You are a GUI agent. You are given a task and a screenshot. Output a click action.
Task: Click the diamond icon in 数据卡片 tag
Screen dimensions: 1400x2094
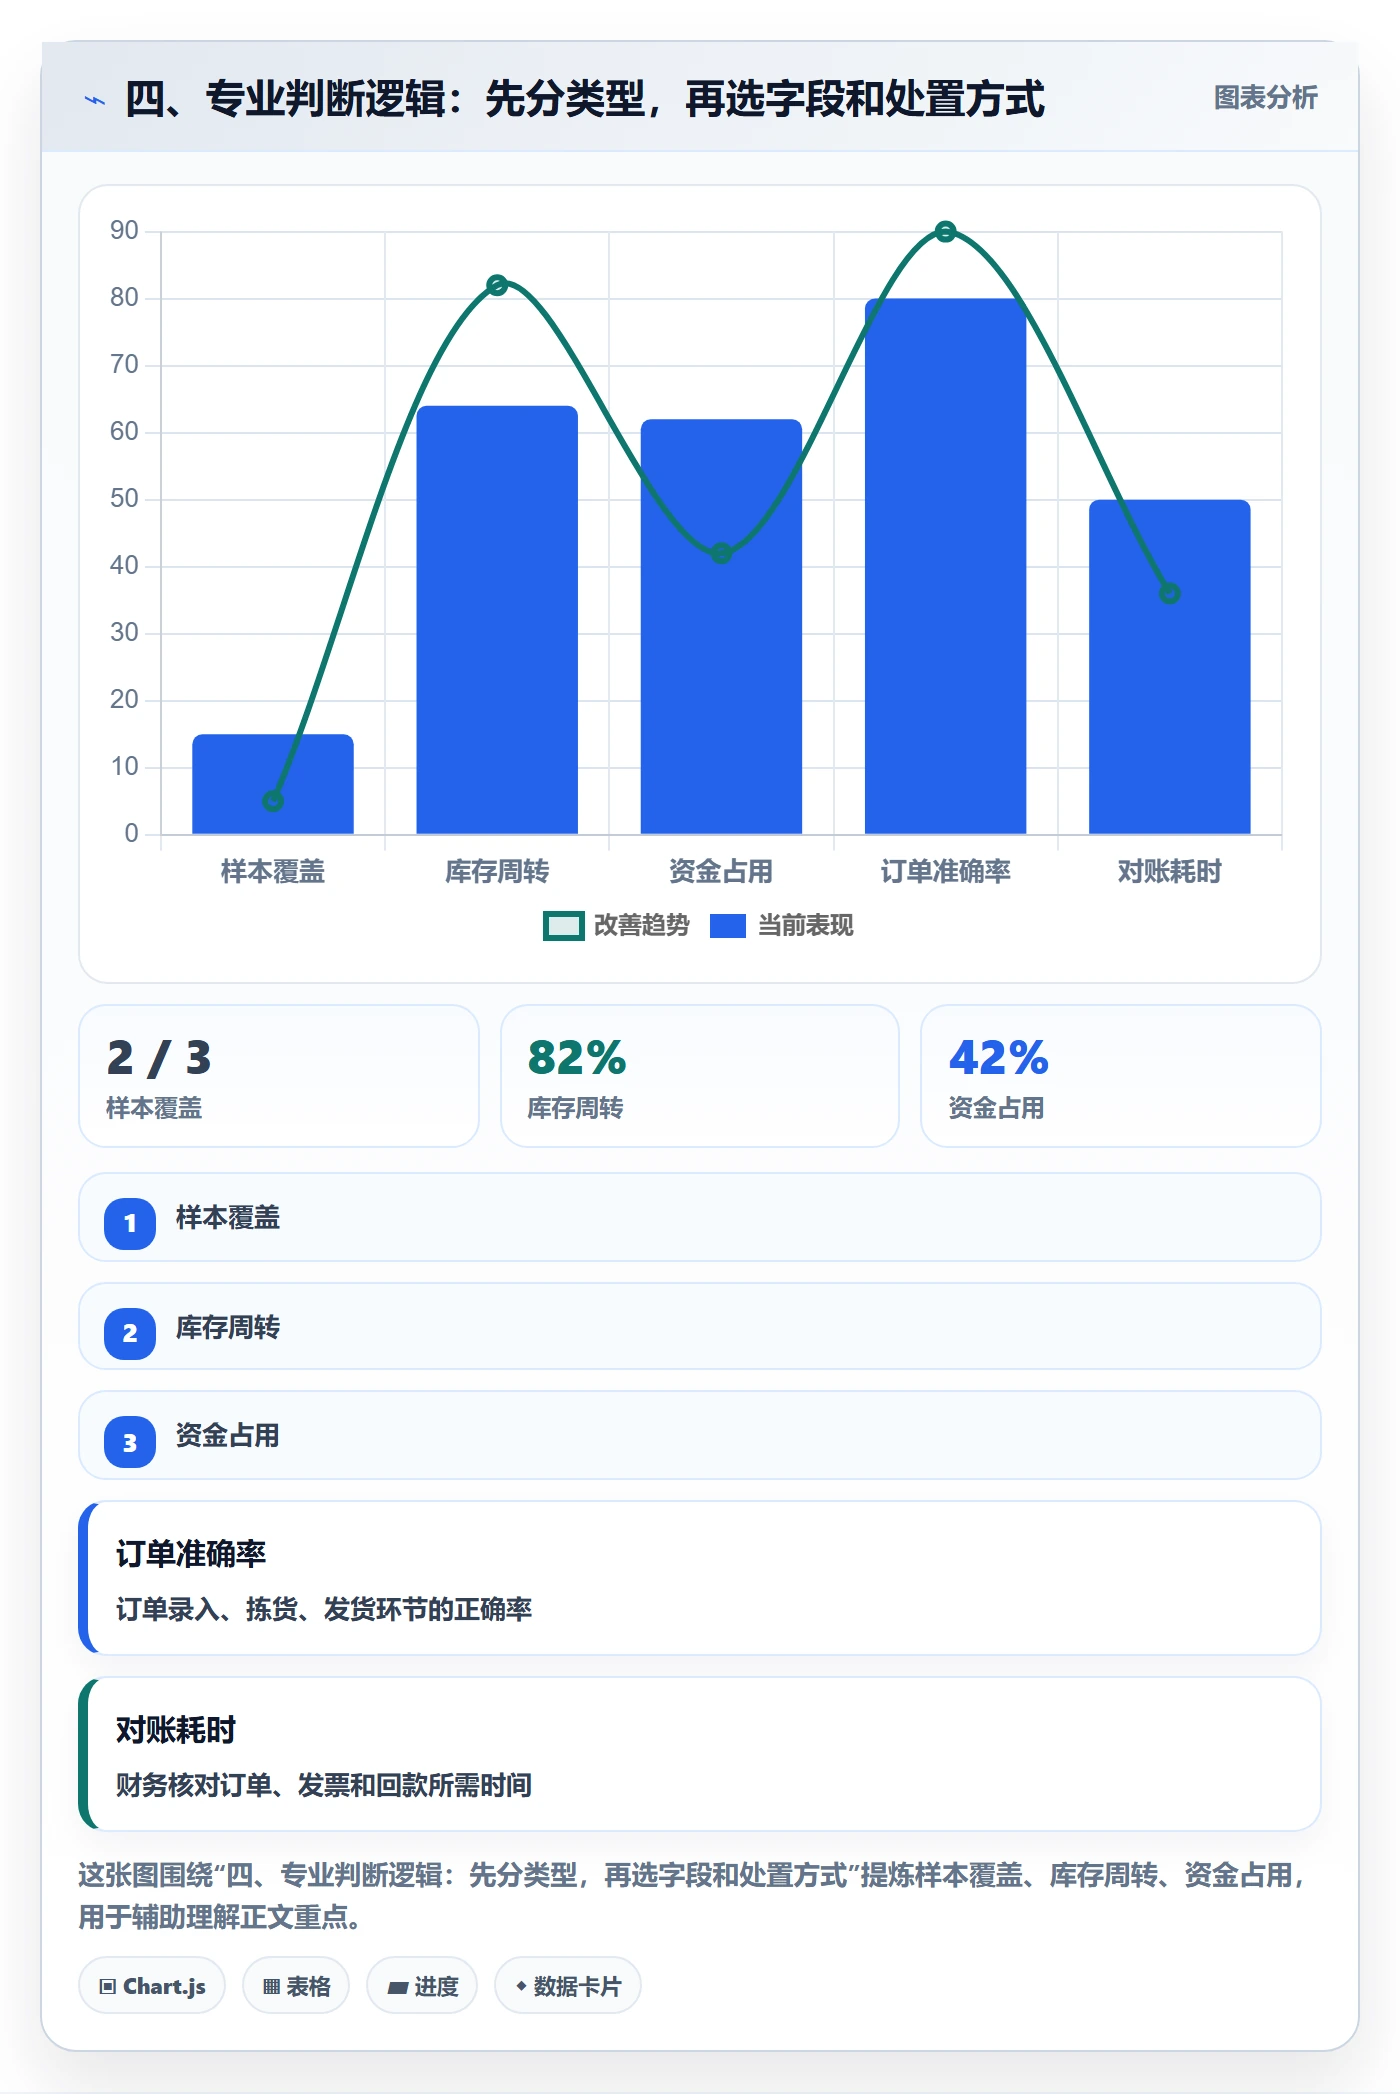point(521,1986)
